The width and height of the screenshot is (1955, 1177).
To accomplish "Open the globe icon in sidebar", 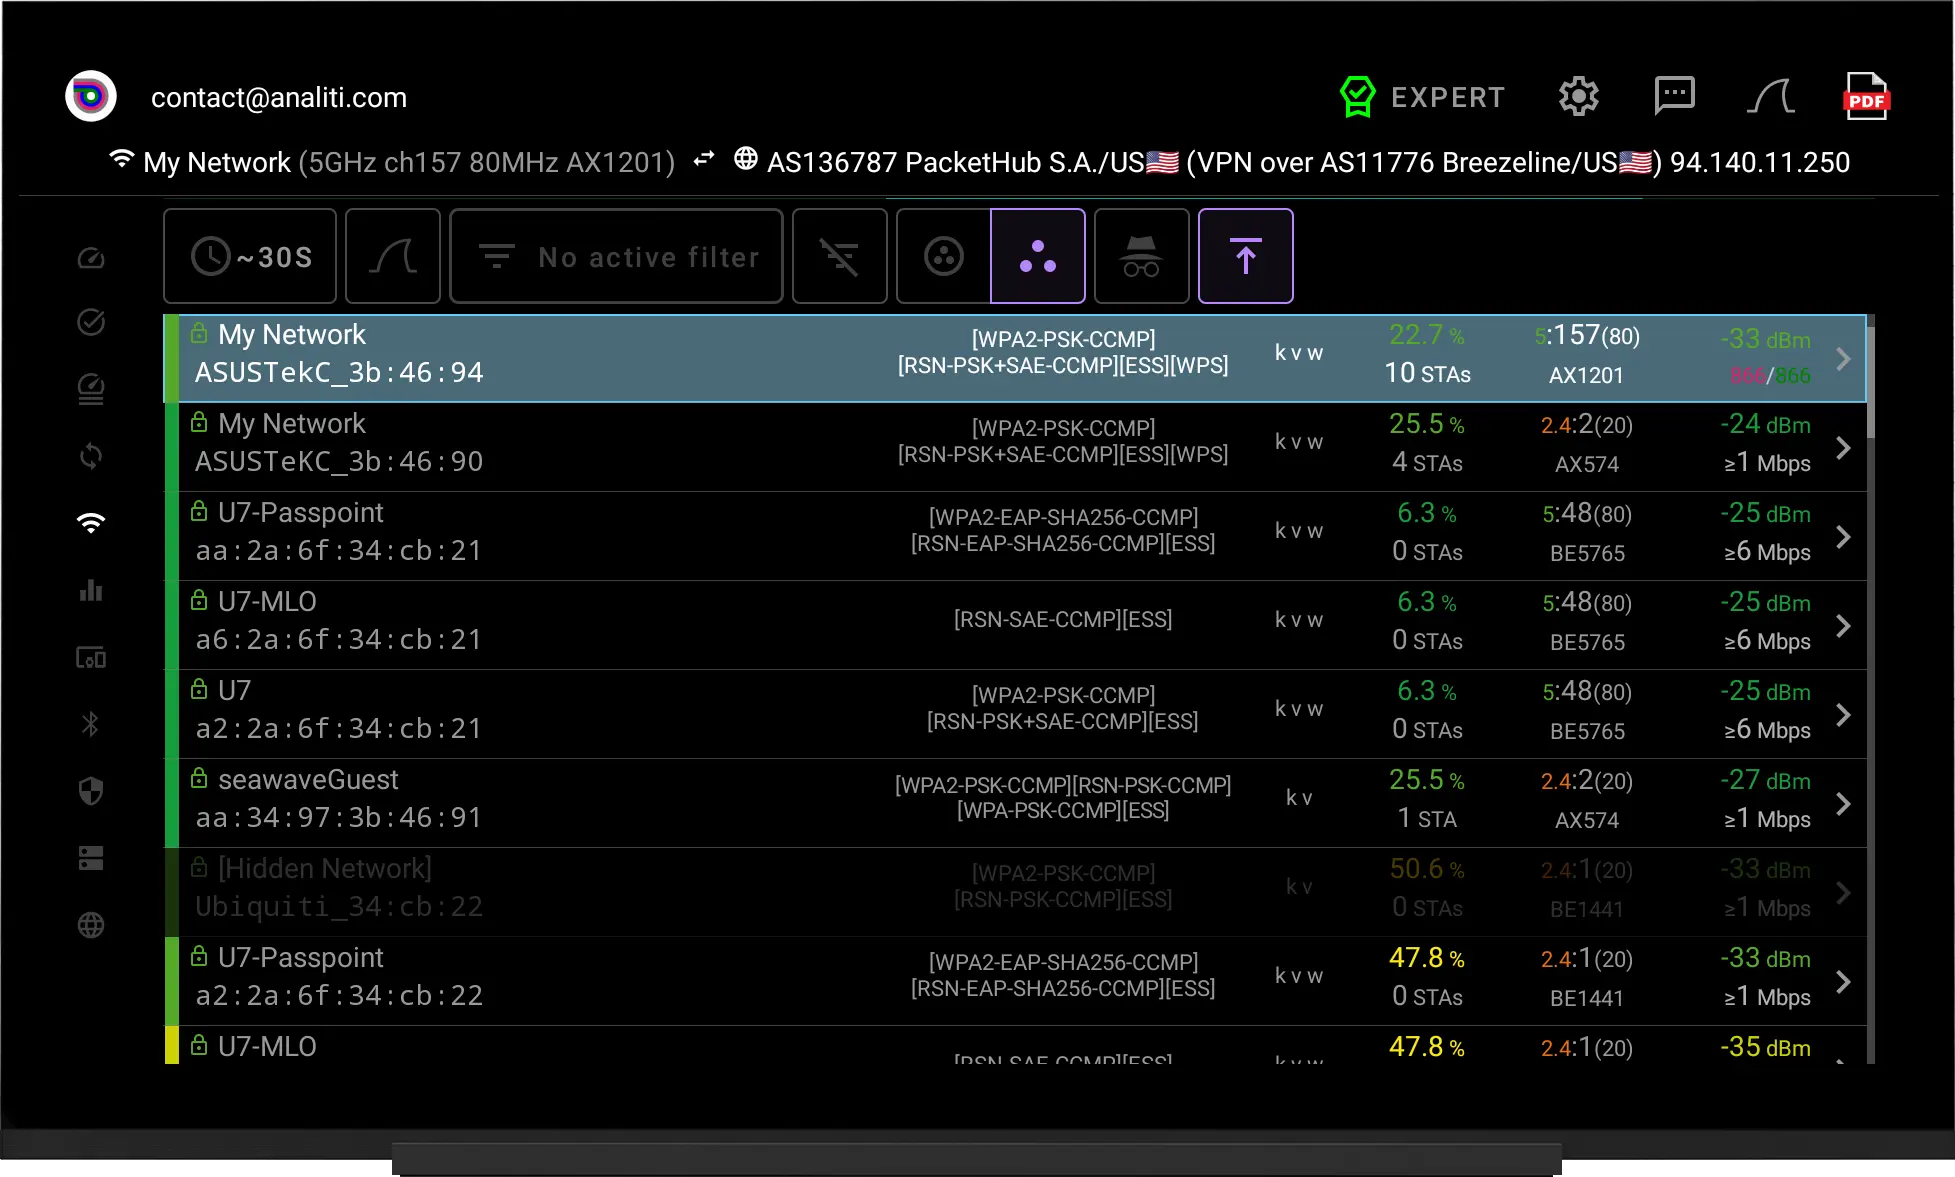I will click(91, 925).
